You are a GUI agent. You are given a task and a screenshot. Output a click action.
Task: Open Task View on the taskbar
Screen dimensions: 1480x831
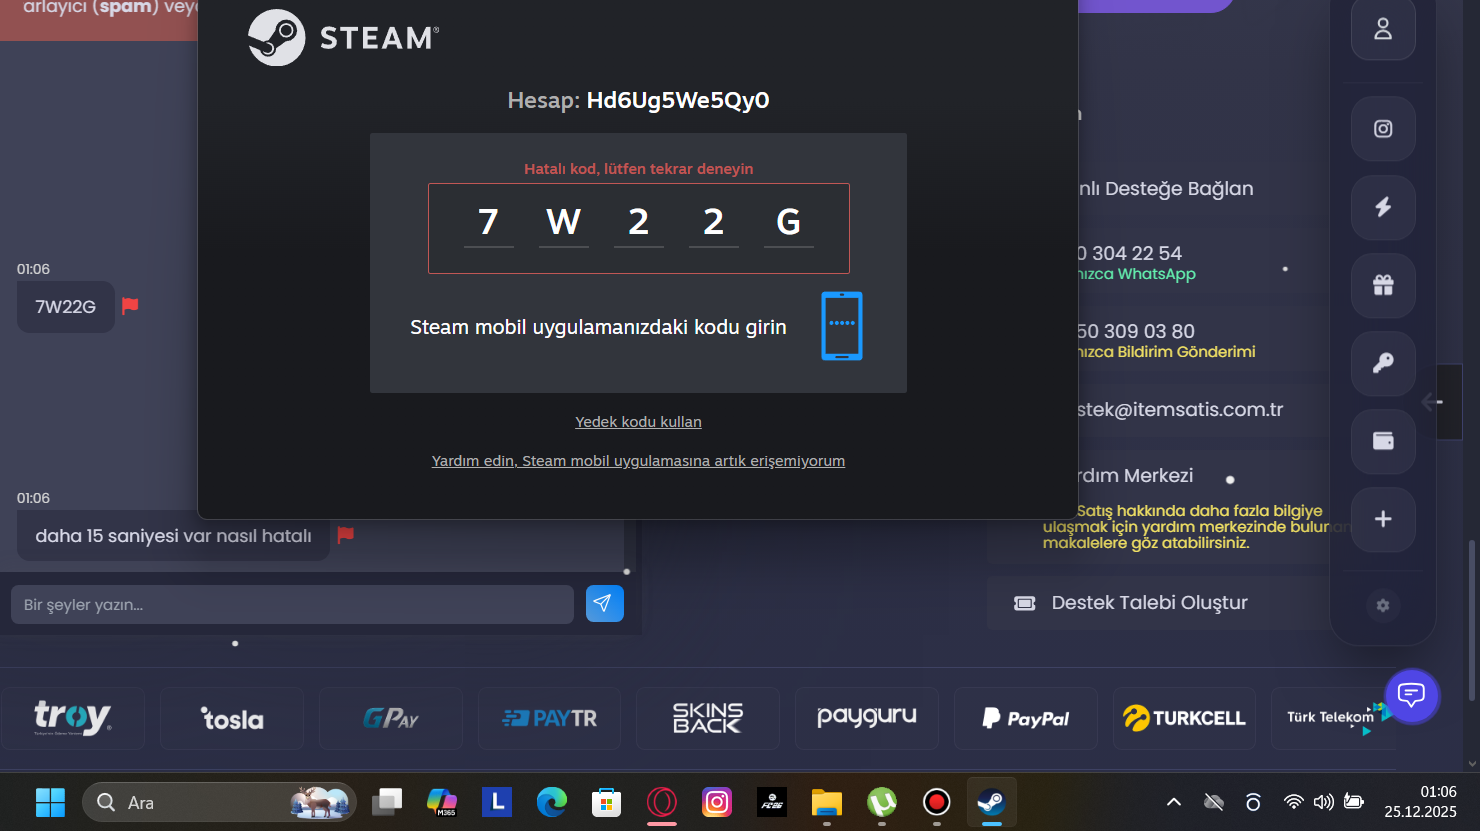point(387,802)
